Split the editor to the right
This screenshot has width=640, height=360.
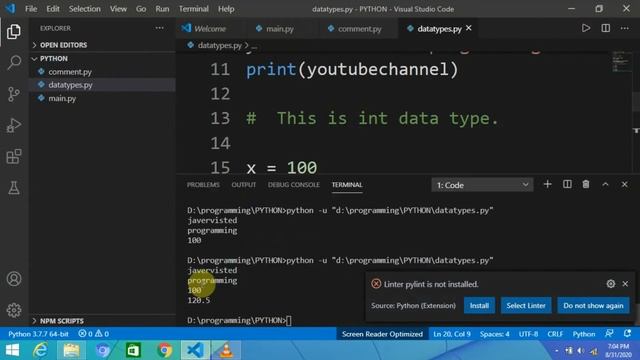click(x=606, y=28)
